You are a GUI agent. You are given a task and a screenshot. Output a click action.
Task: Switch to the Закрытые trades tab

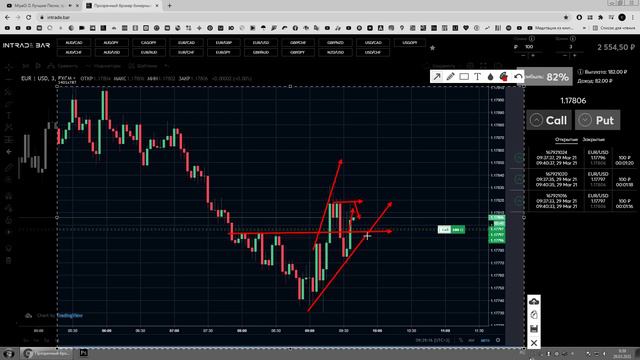(593, 140)
